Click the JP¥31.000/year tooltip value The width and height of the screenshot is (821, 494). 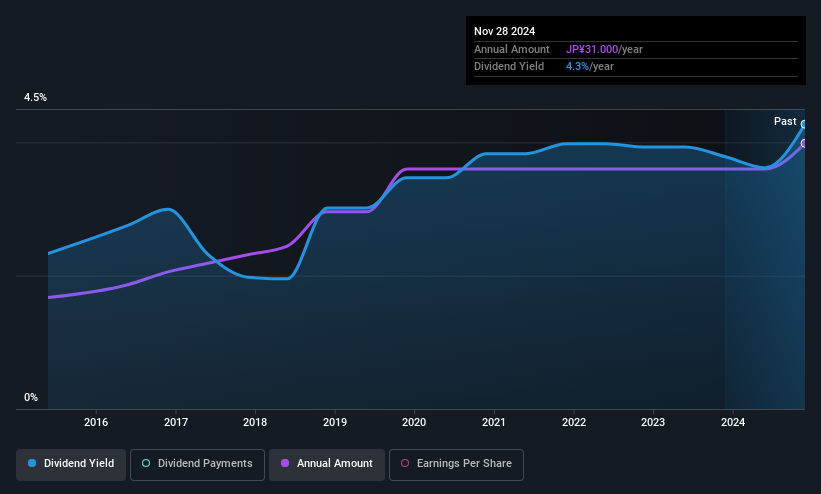click(x=604, y=49)
